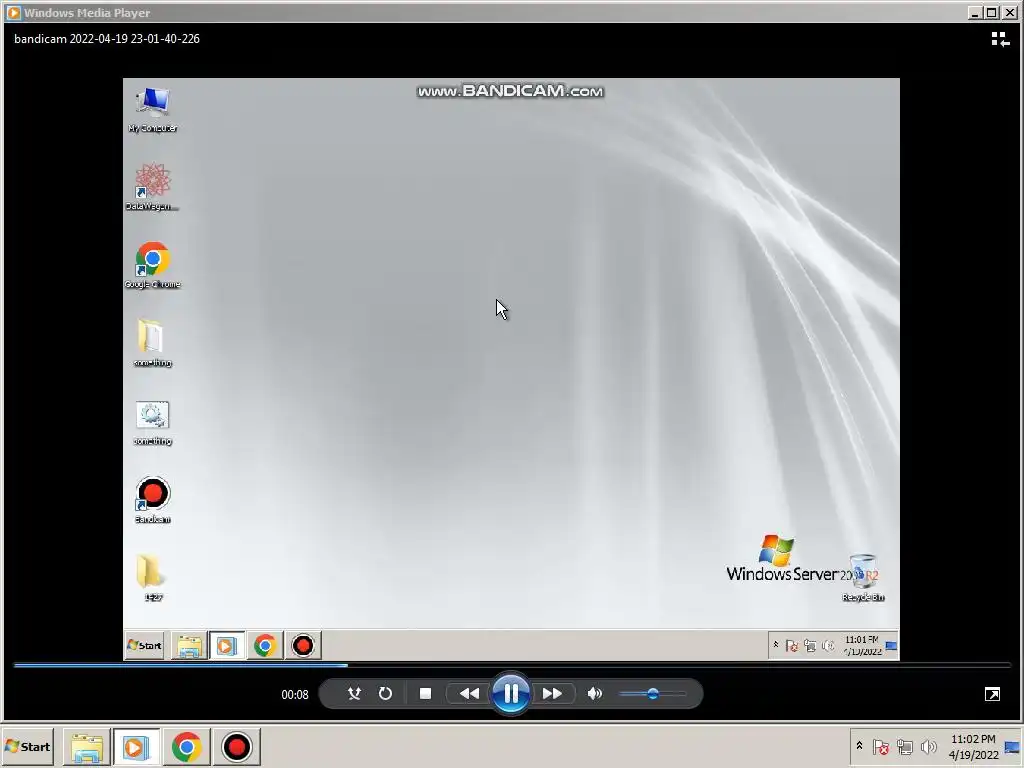Image resolution: width=1024 pixels, height=768 pixels.
Task: Pause the playing video
Action: click(x=511, y=694)
